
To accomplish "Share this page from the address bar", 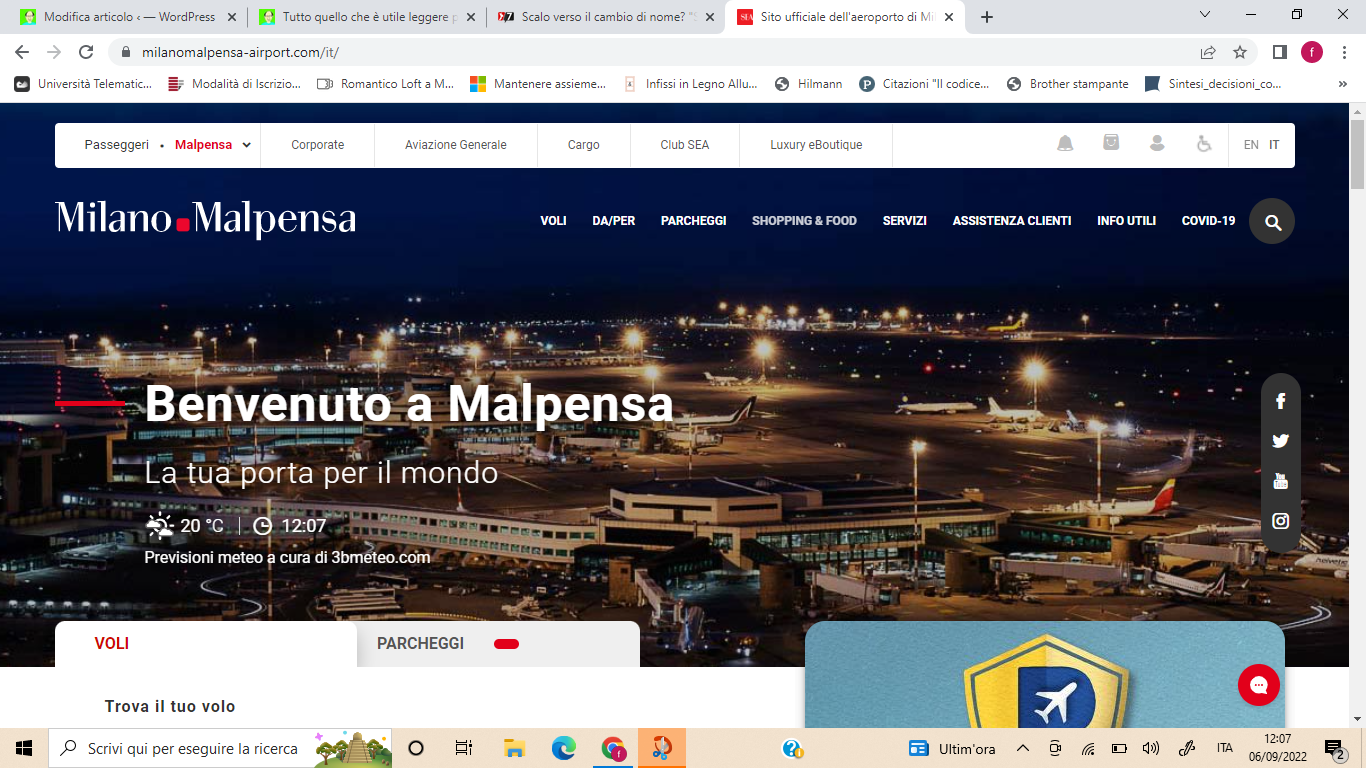I will pos(1208,52).
